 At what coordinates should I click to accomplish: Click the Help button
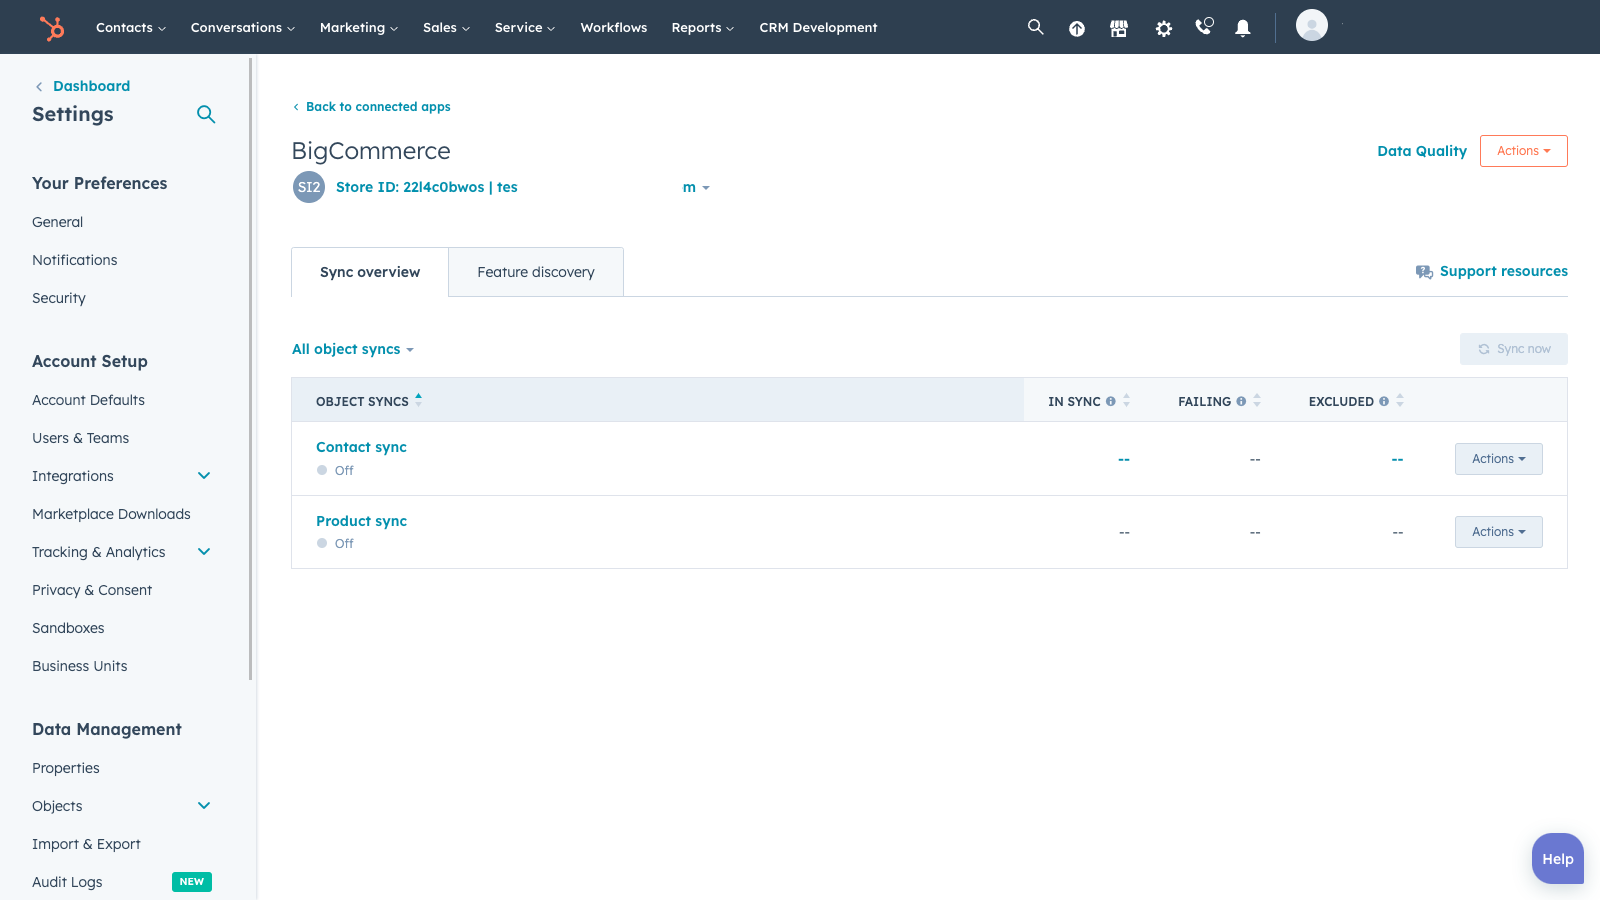click(1558, 859)
